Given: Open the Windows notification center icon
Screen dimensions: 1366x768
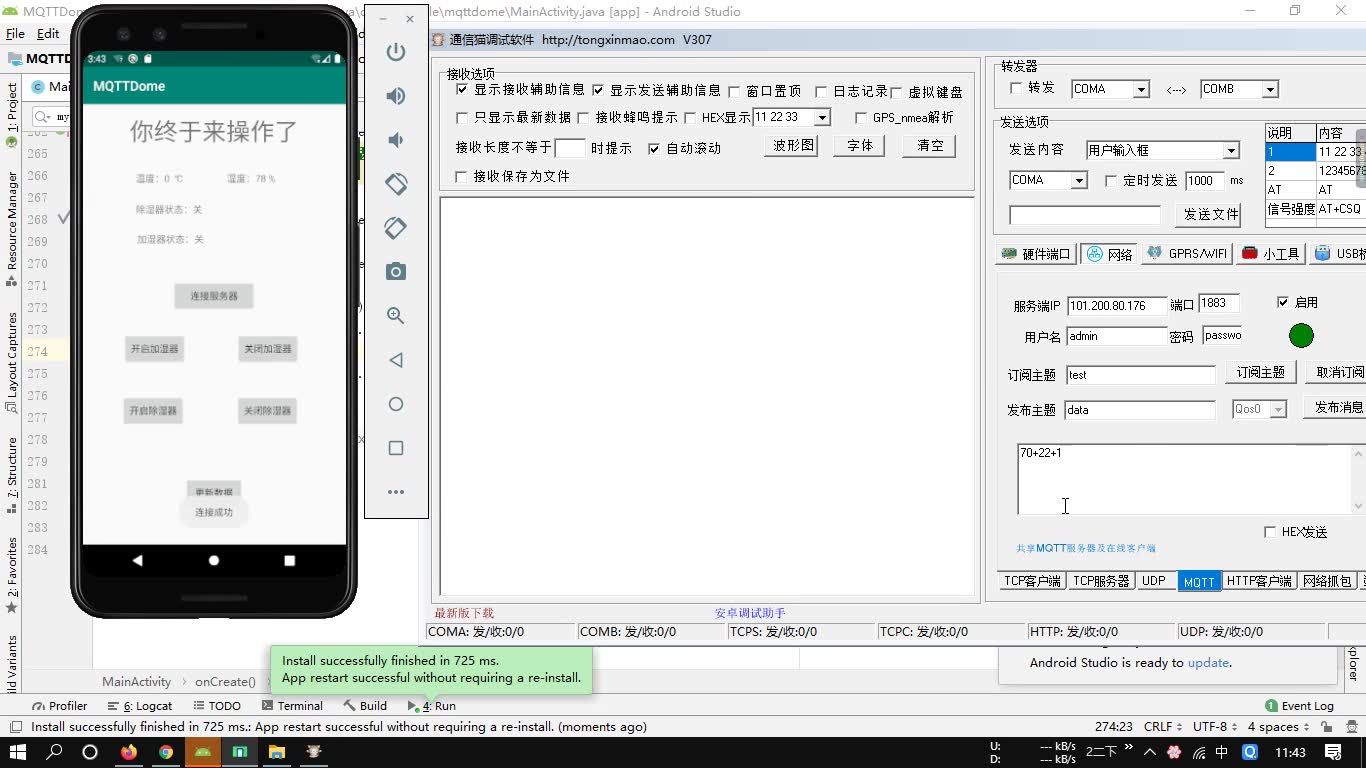Looking at the screenshot, I should pos(1333,752).
